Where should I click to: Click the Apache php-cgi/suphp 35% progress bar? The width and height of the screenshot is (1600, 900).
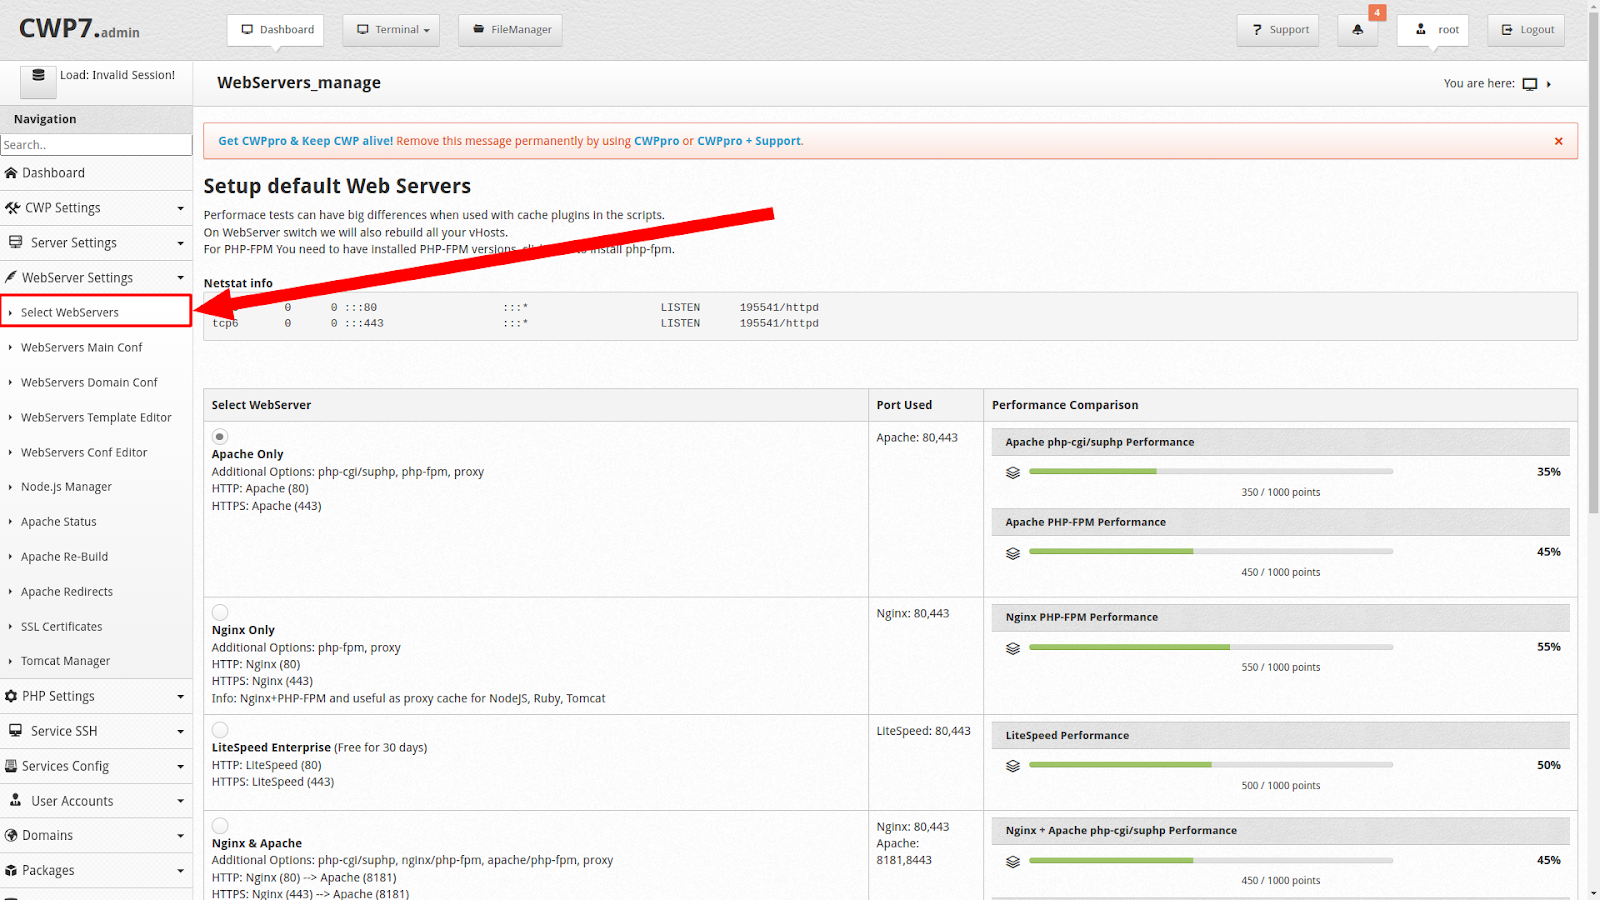pyautogui.click(x=1210, y=471)
